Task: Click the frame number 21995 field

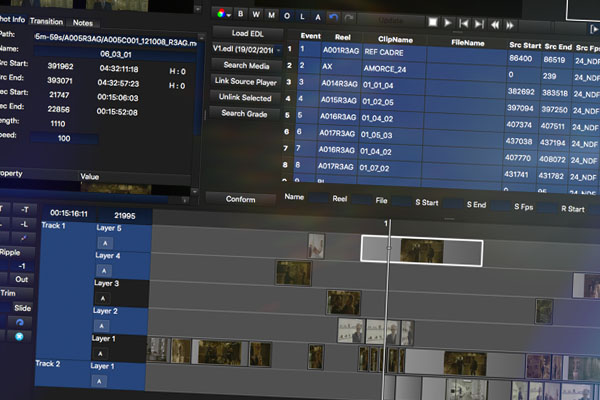Action: point(125,216)
